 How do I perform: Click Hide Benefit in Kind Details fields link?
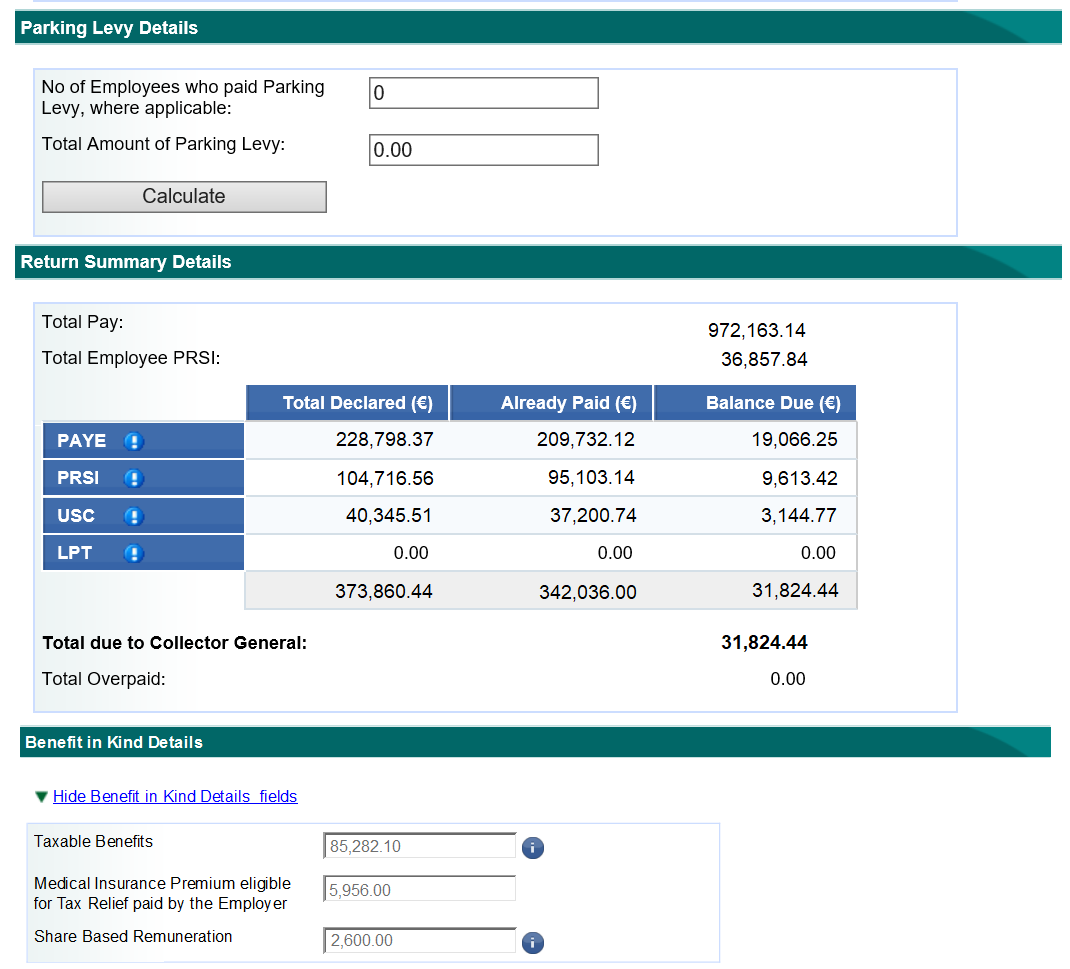pos(175,797)
